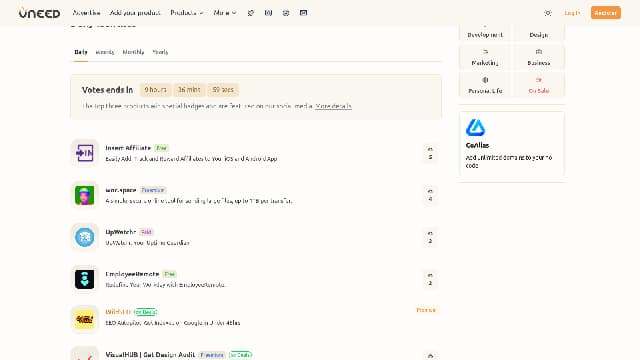Viewport: 640px width, 360px height.
Task: Open the Log in link
Action: (x=572, y=13)
